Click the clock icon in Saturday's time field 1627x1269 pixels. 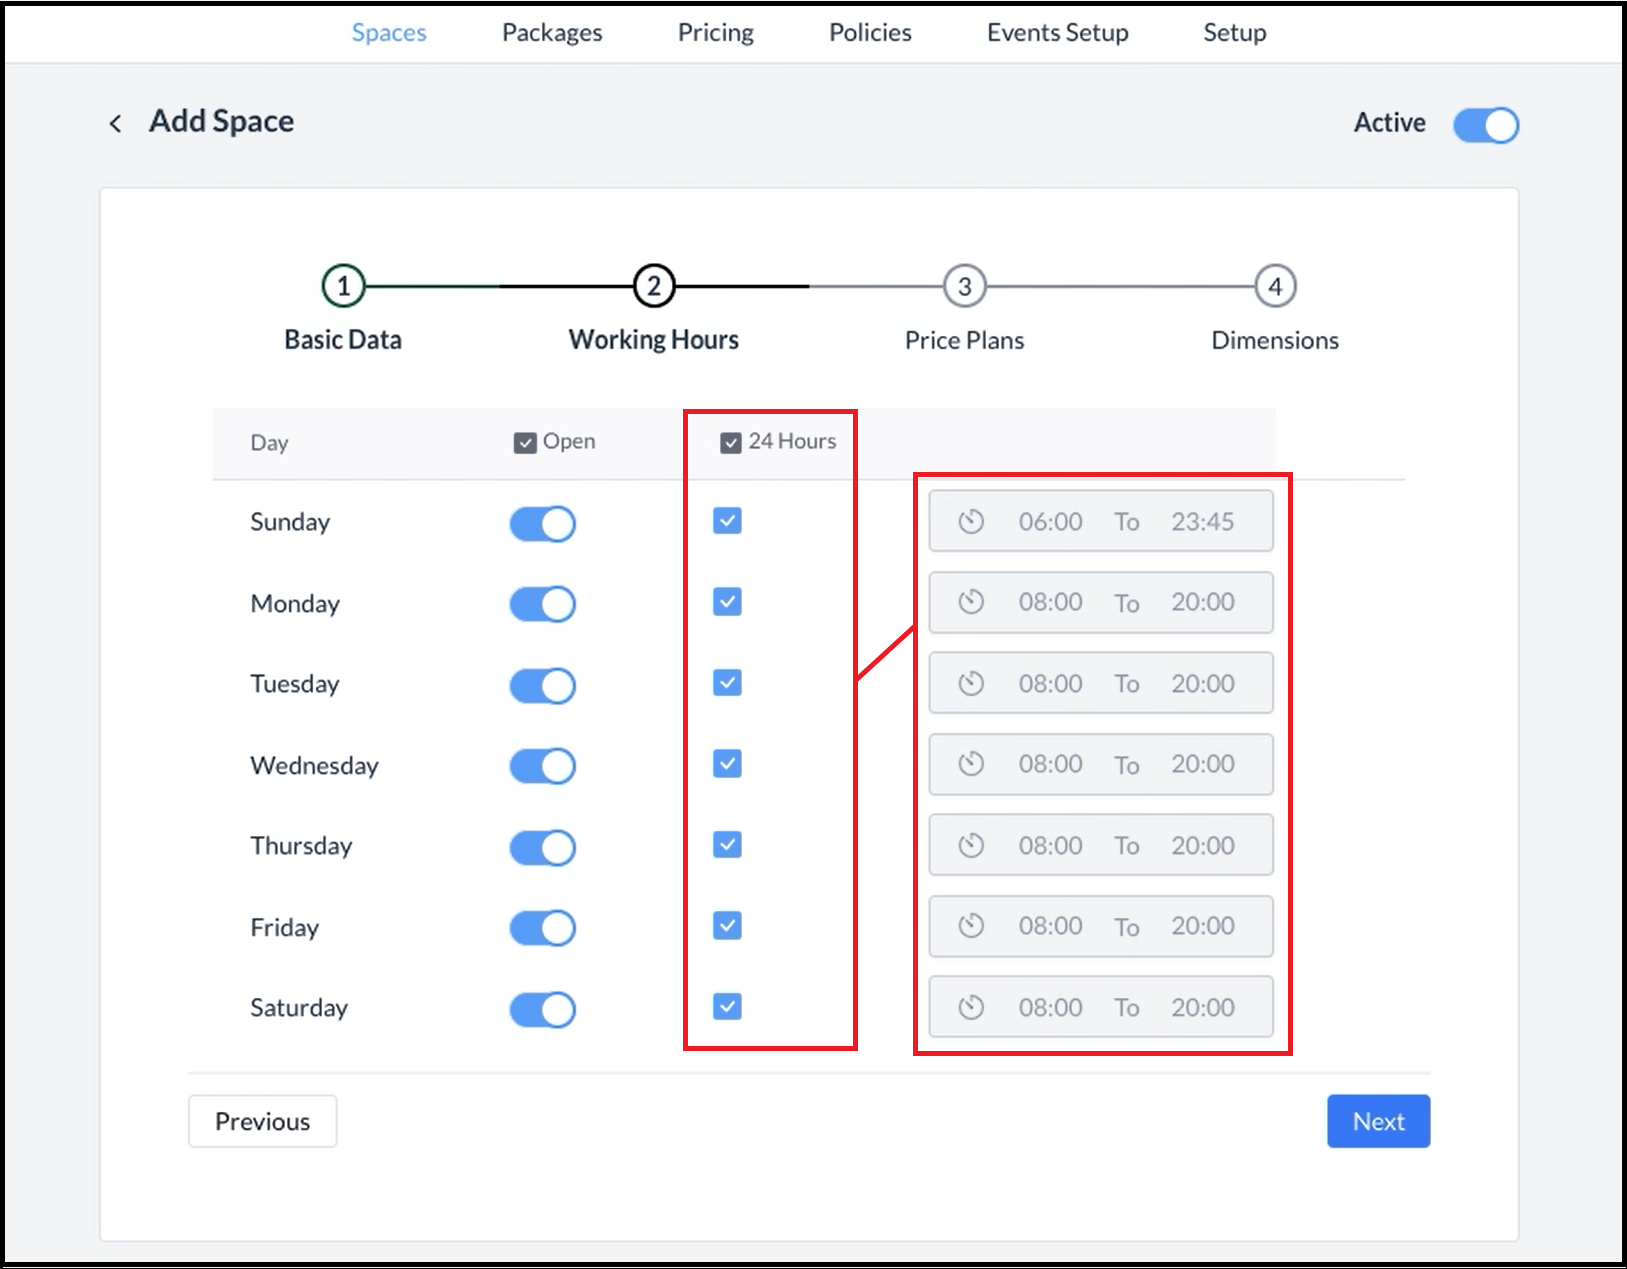pyautogui.click(x=971, y=1007)
